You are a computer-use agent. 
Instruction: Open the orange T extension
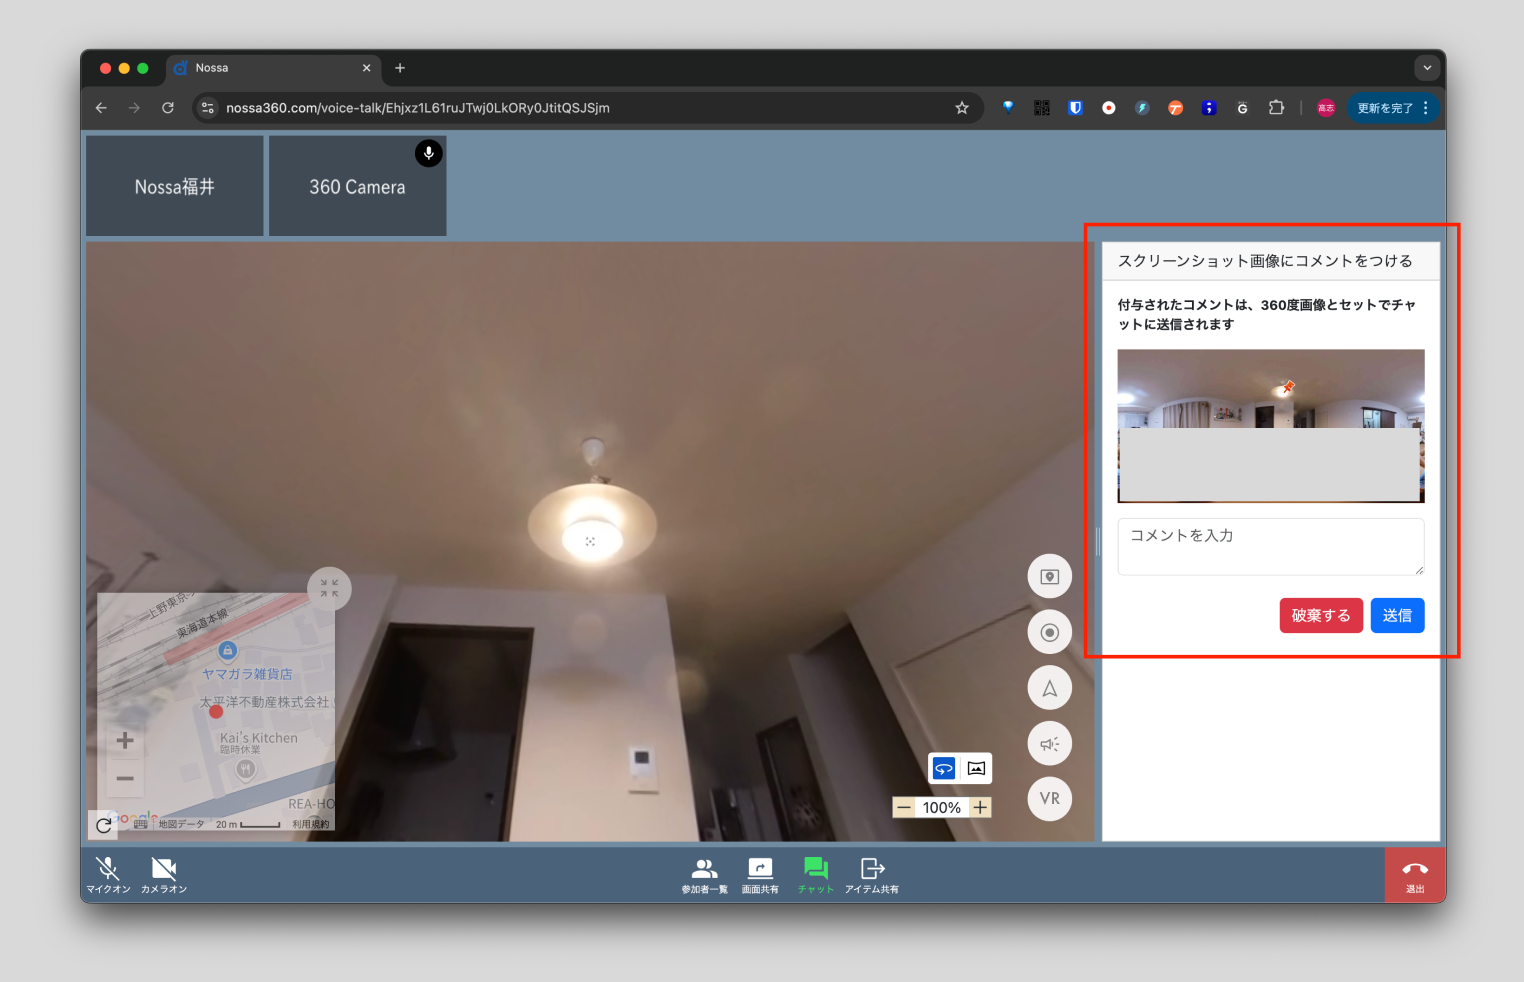pyautogui.click(x=1176, y=108)
